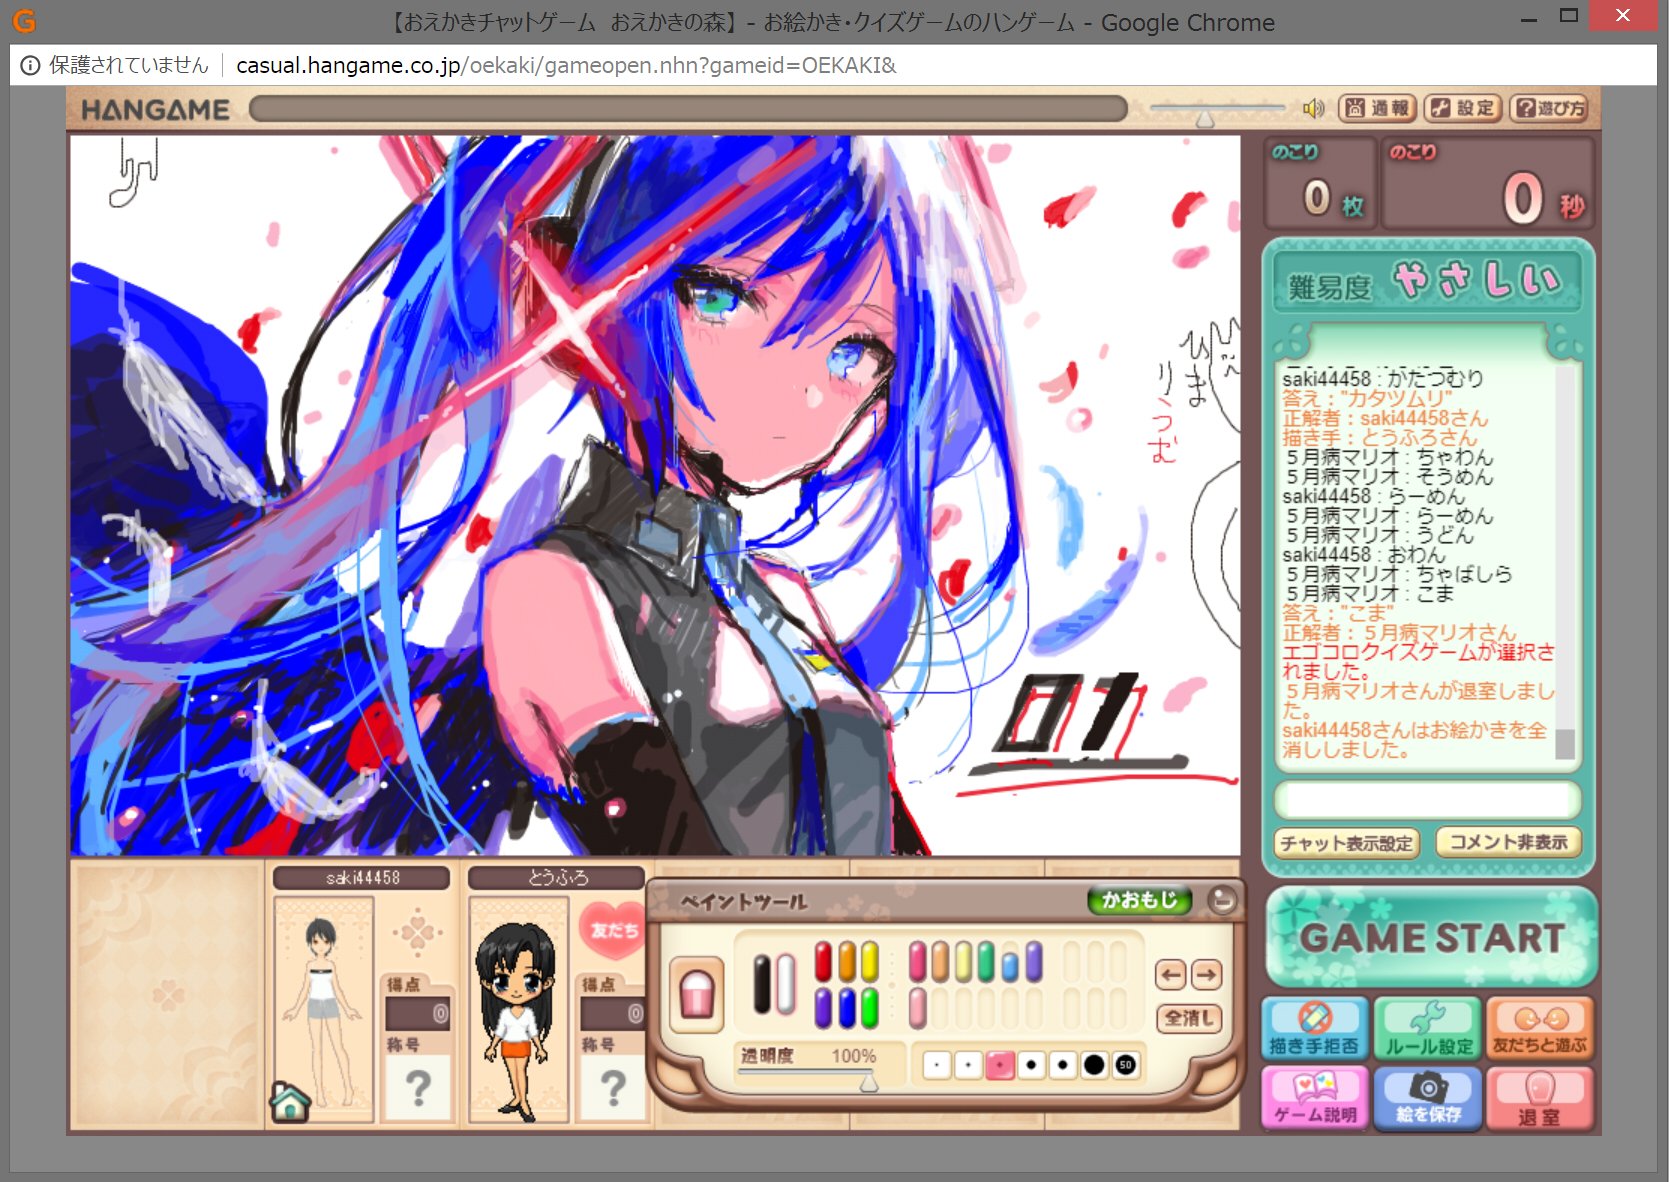Redo stroke with right arrow
Image resolution: width=1669 pixels, height=1182 pixels.
pyautogui.click(x=1206, y=974)
